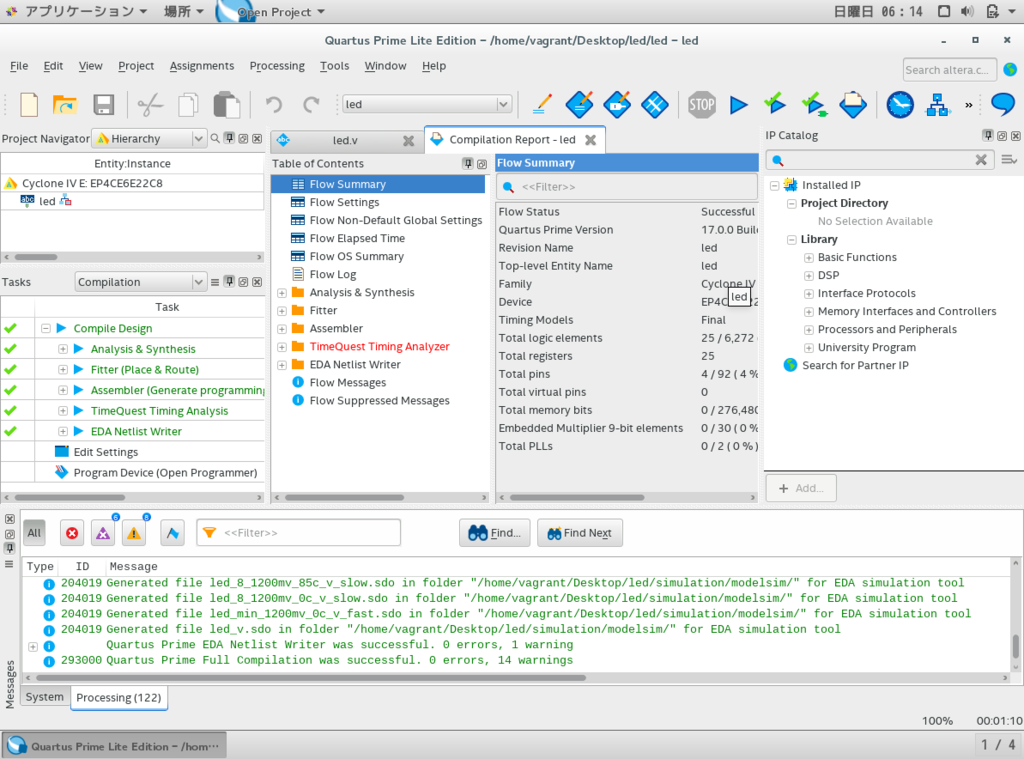Expand Basic Functions in IP Catalog
Viewport: 1024px width, 759px height.
pyautogui.click(x=808, y=257)
